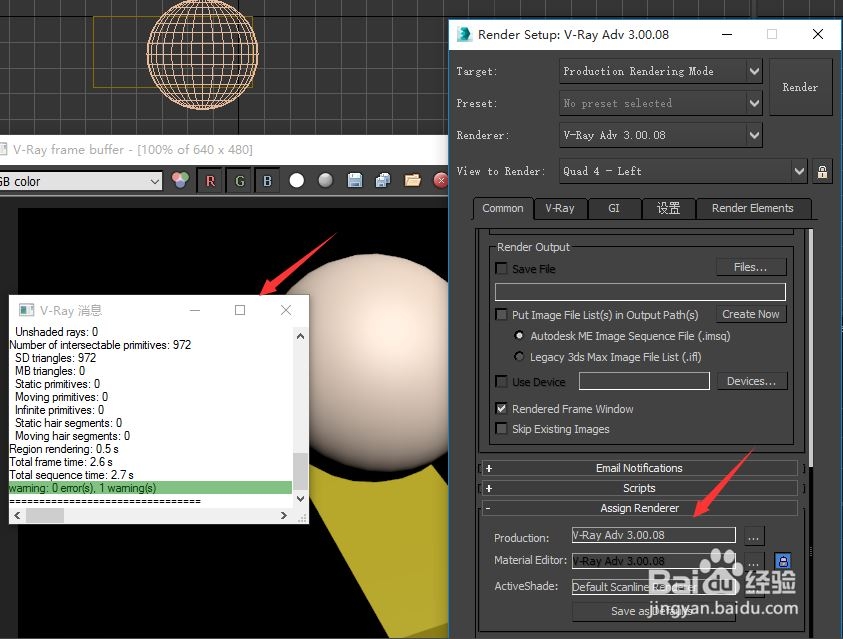The image size is (843, 639).
Task: Click the Create Now button
Action: point(751,314)
